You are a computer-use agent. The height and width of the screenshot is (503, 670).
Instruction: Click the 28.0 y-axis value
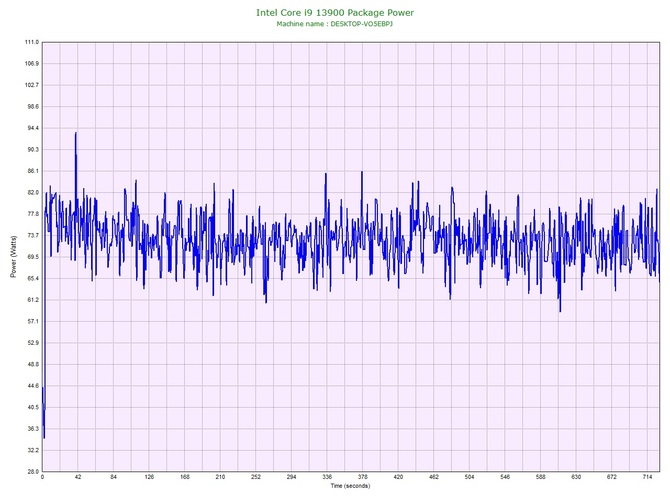pyautogui.click(x=33, y=472)
